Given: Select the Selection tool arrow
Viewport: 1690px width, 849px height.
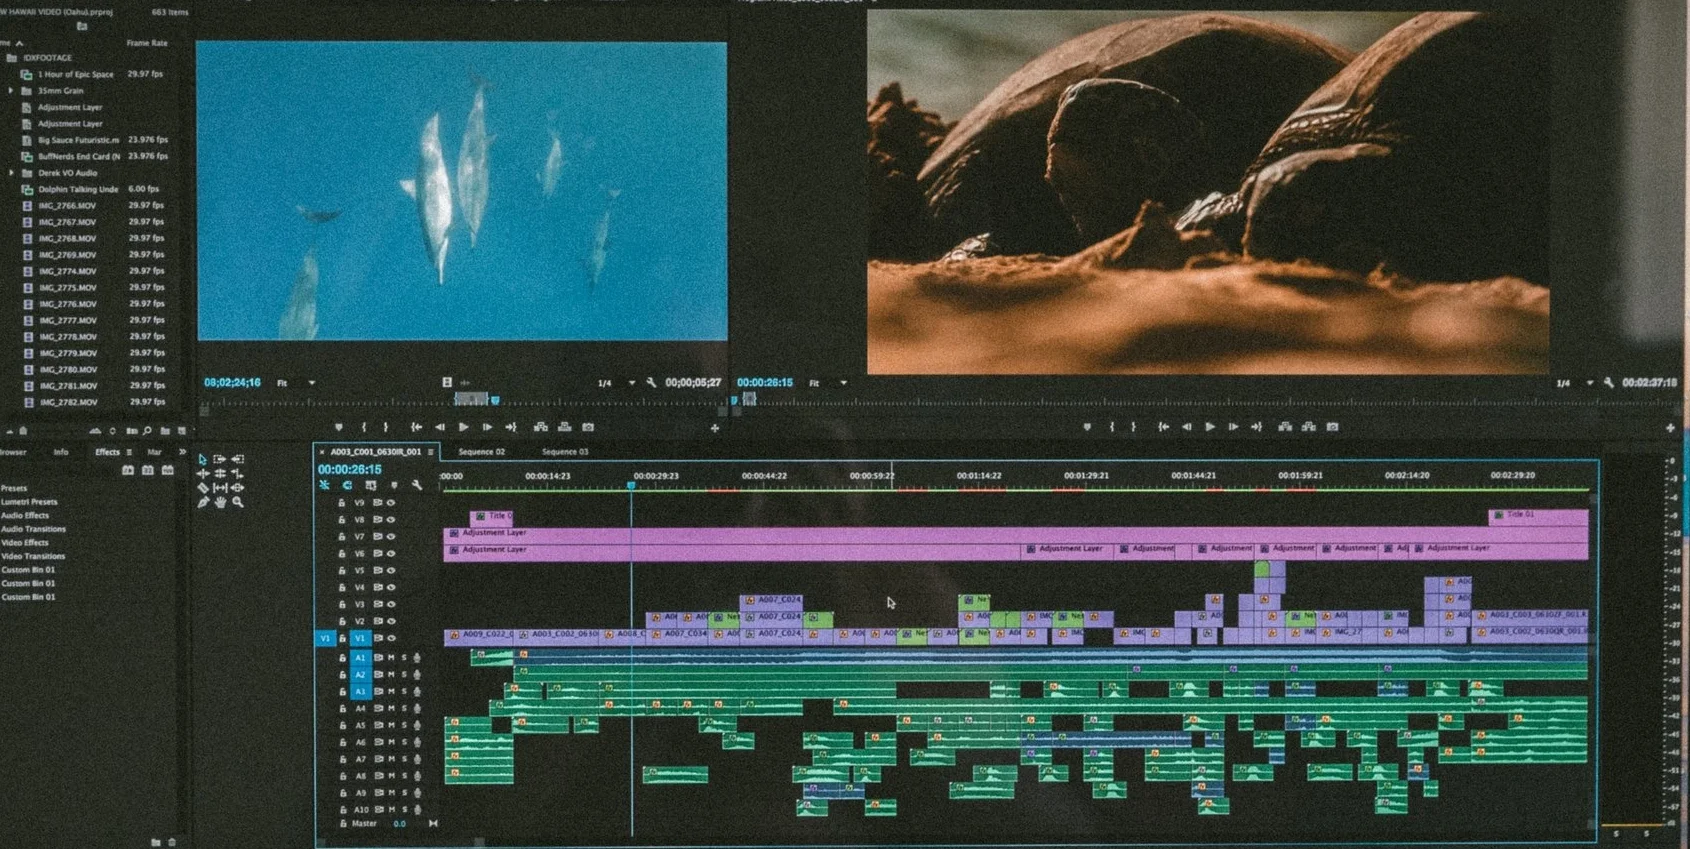Looking at the screenshot, I should tap(203, 459).
